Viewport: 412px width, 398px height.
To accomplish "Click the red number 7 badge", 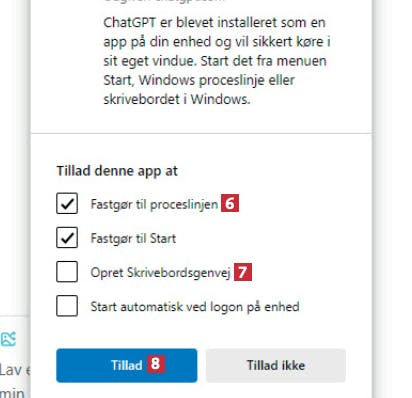I will (243, 272).
